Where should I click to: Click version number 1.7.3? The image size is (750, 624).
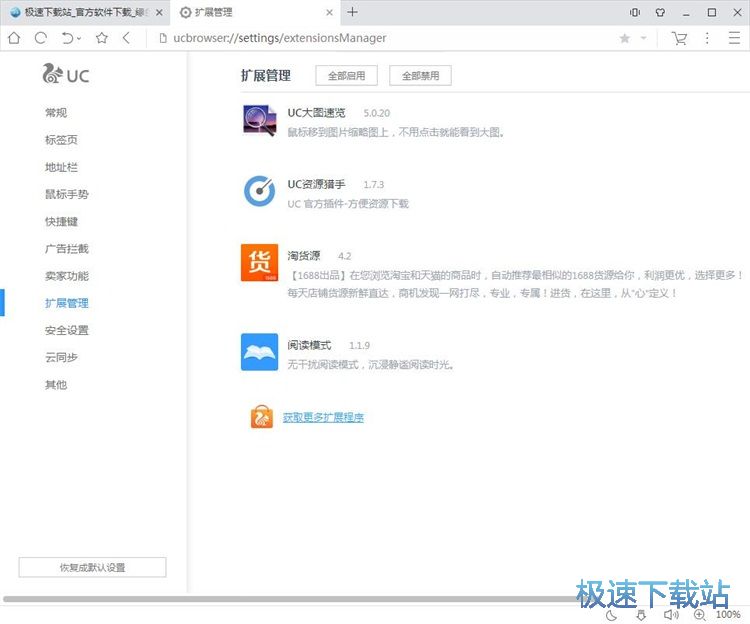(374, 185)
